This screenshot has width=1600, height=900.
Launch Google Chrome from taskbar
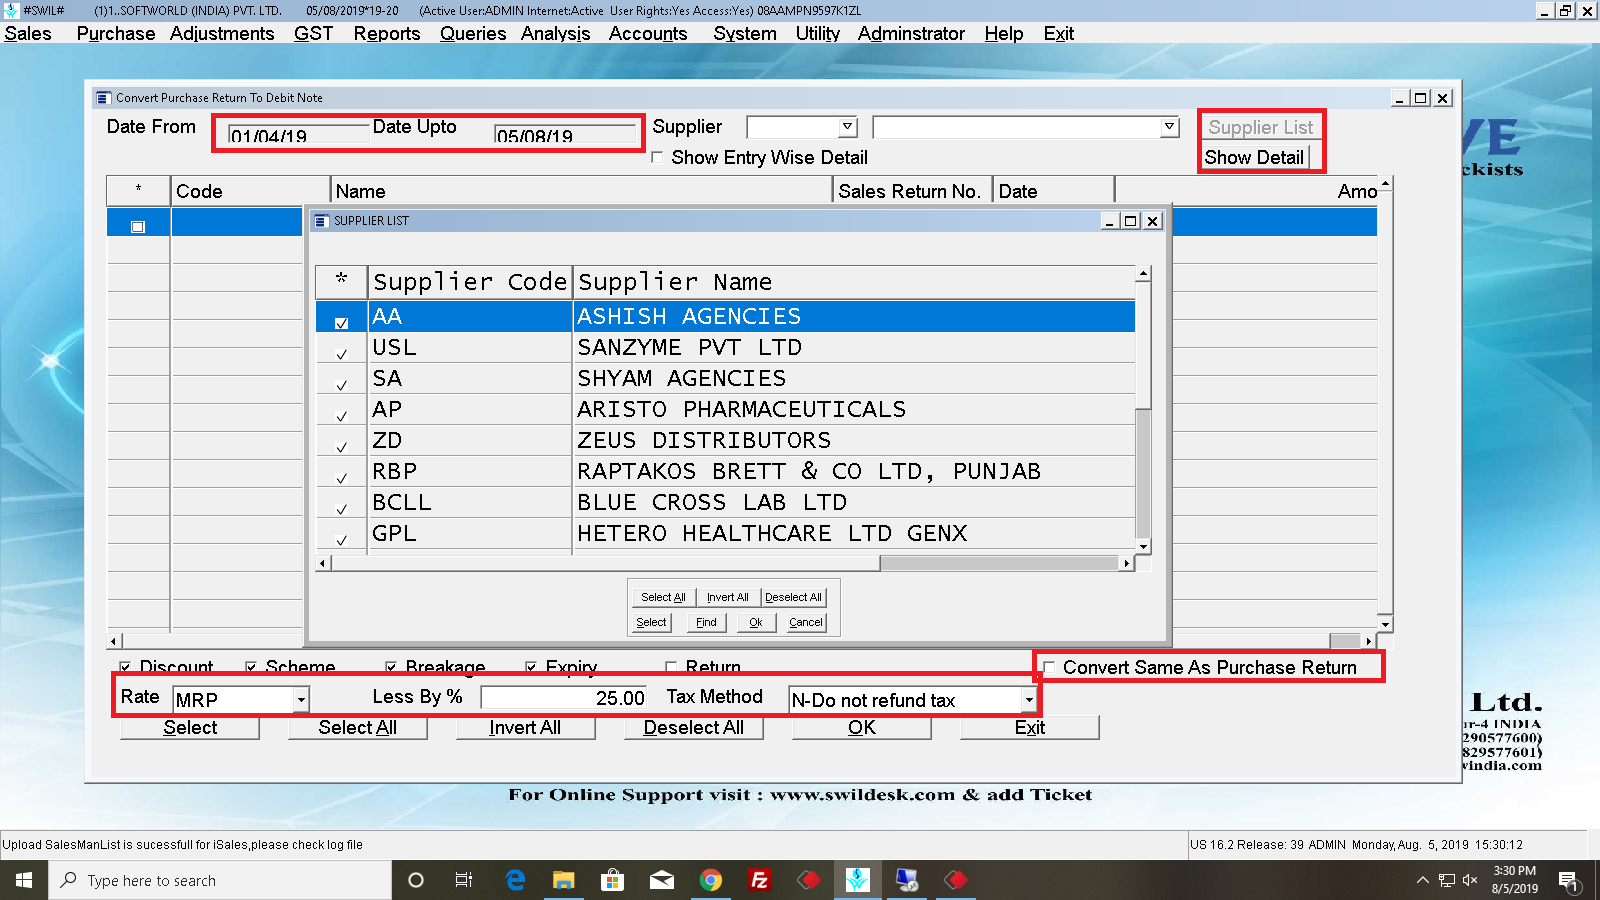(711, 880)
